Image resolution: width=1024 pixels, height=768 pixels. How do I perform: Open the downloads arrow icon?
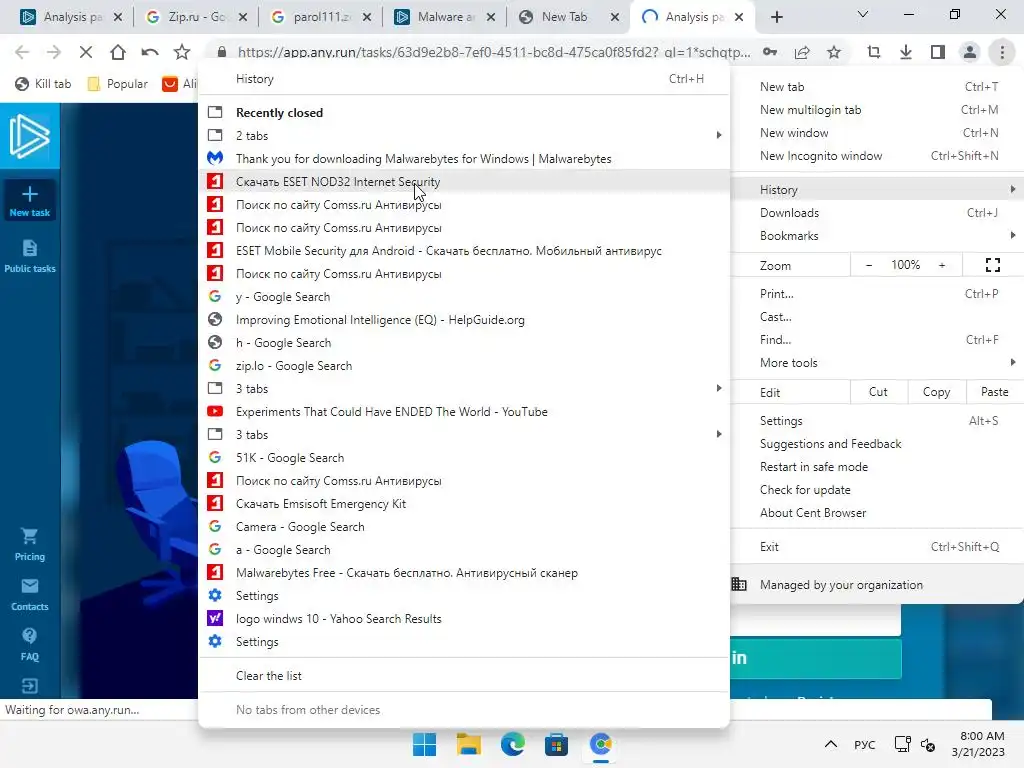[906, 52]
